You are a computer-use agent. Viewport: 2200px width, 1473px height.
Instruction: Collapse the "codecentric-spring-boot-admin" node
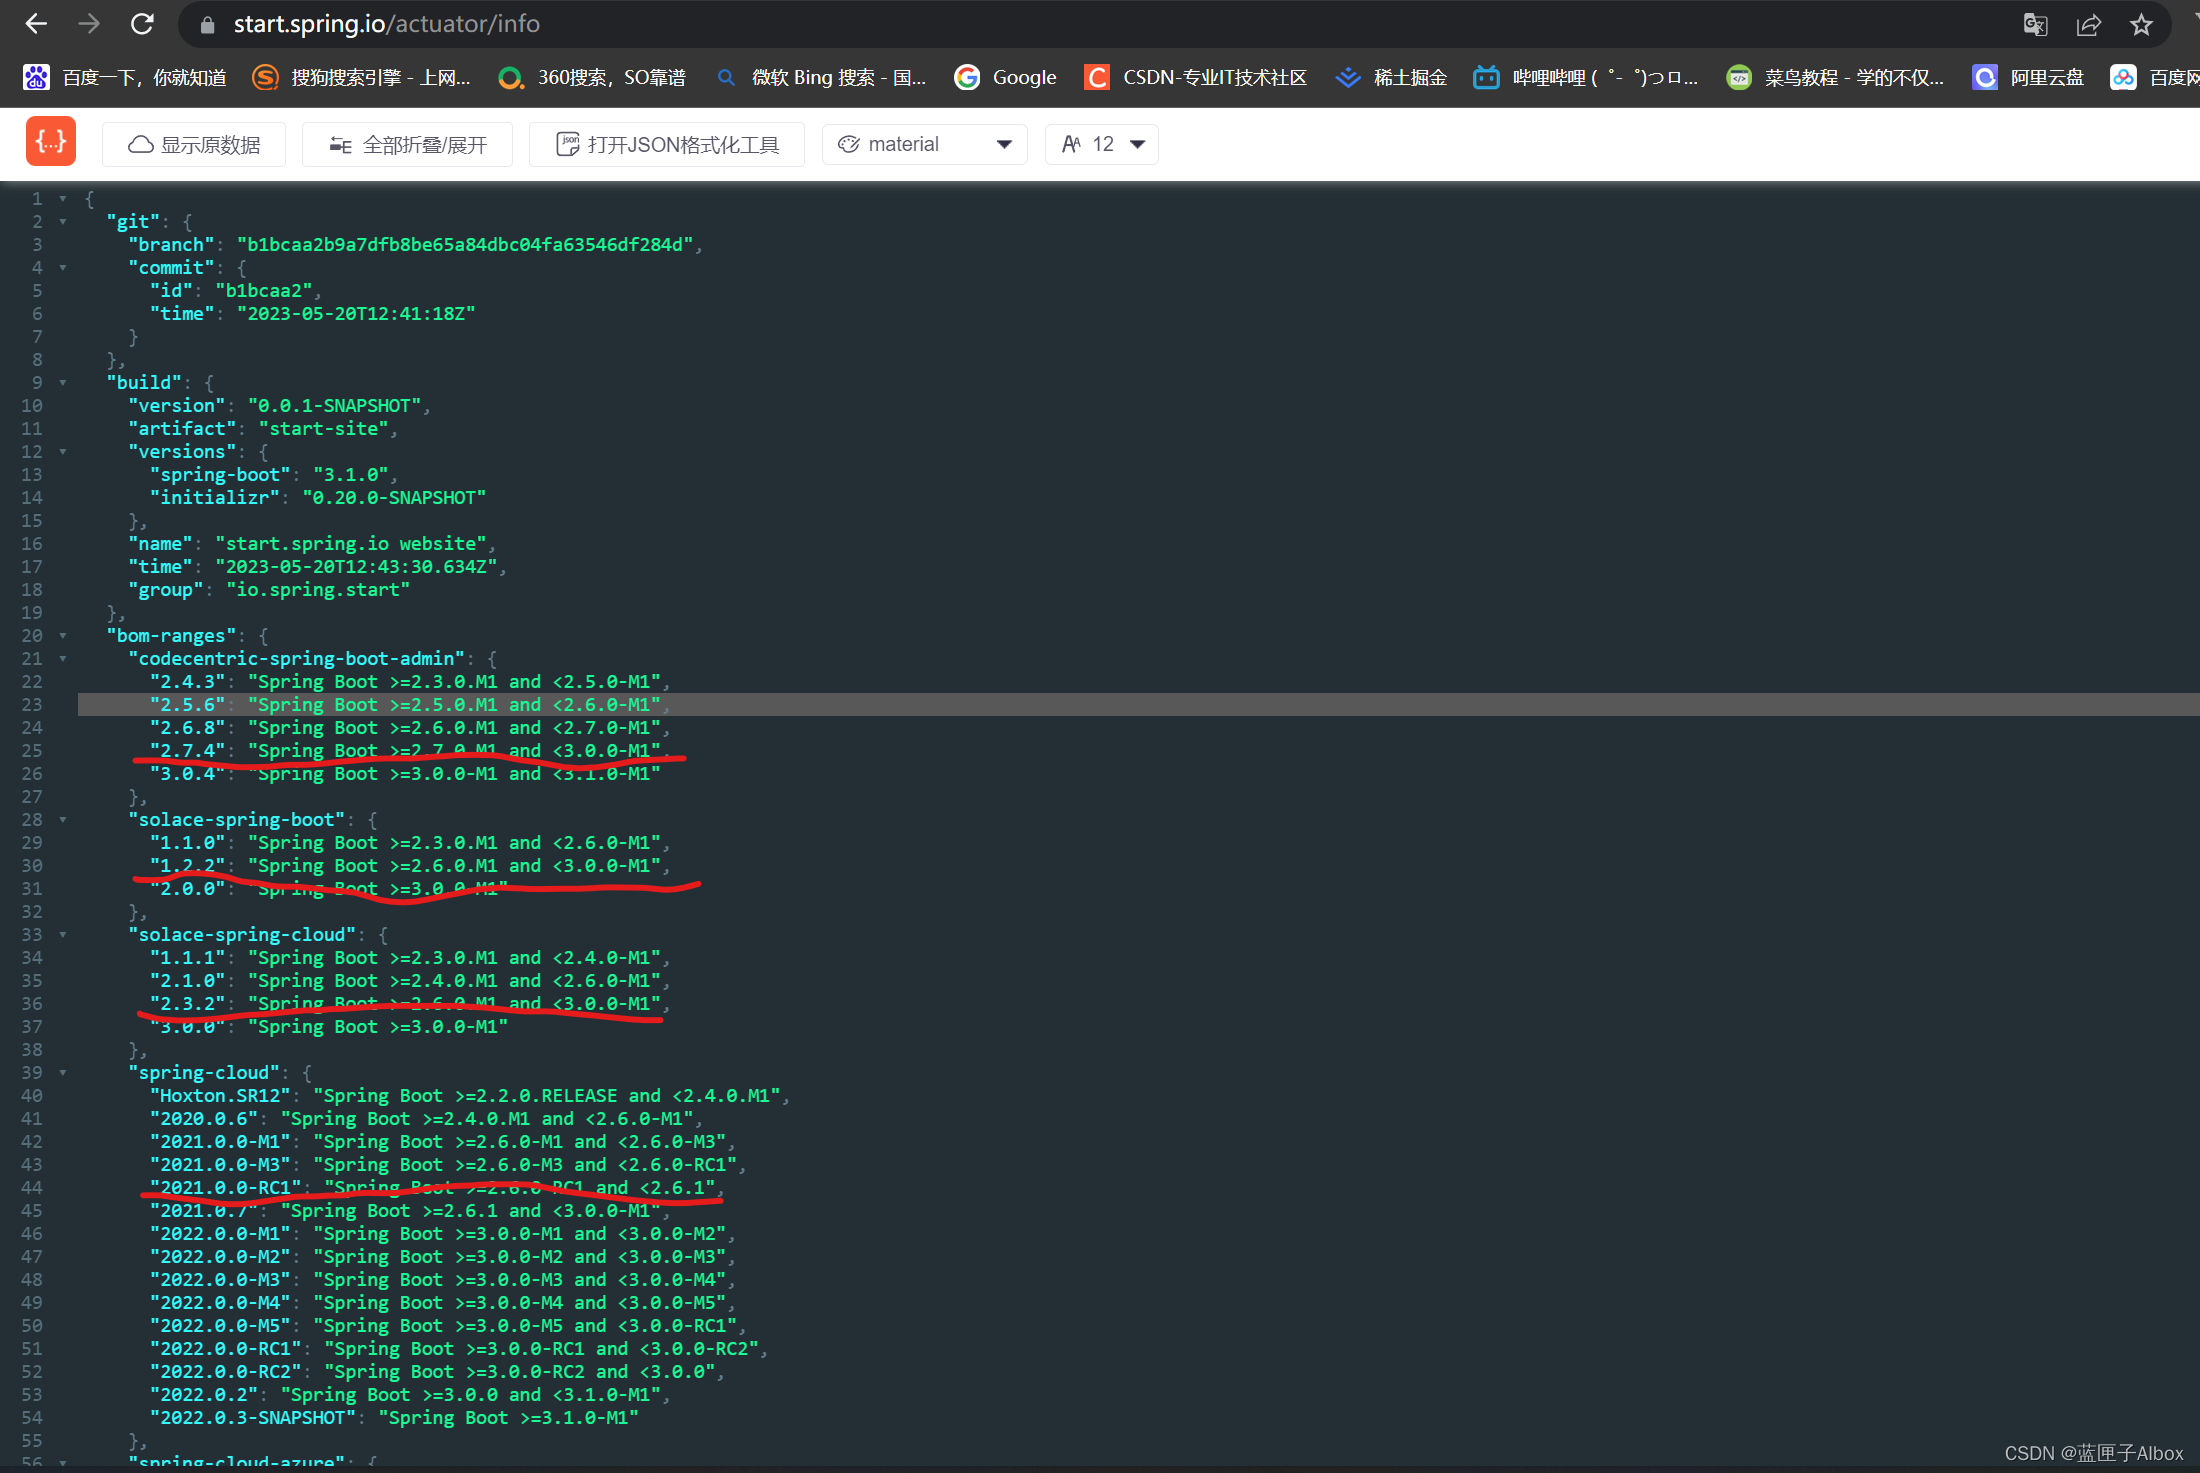(x=63, y=659)
